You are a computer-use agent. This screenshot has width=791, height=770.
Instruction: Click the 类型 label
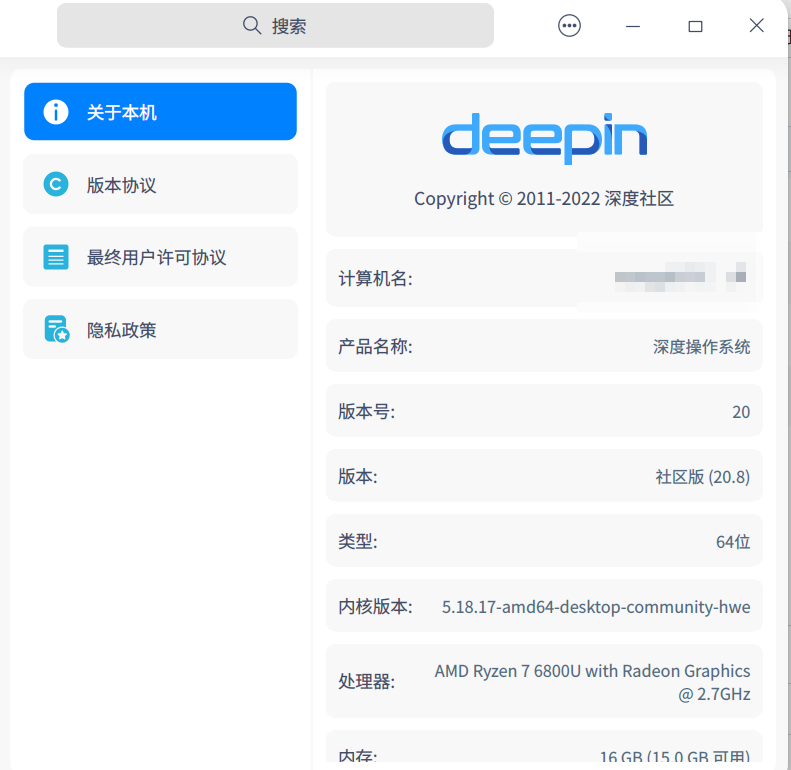358,541
